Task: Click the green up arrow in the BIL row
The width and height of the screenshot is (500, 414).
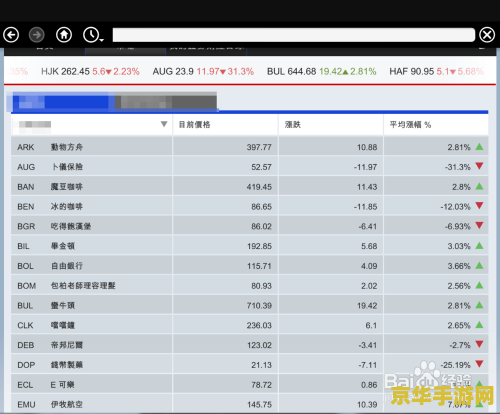Action: (x=479, y=245)
